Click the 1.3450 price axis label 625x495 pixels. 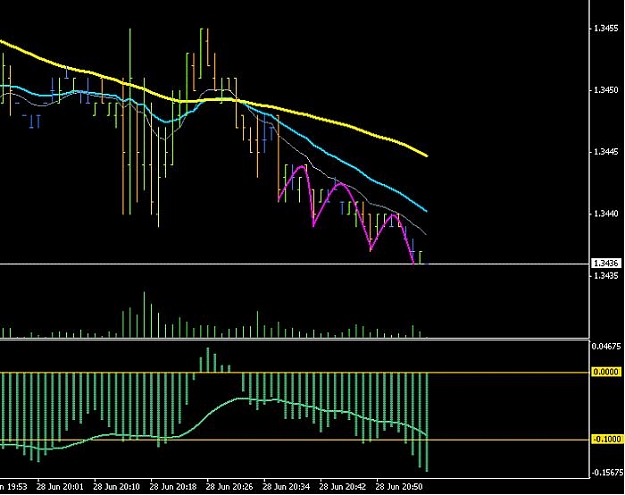pos(606,90)
